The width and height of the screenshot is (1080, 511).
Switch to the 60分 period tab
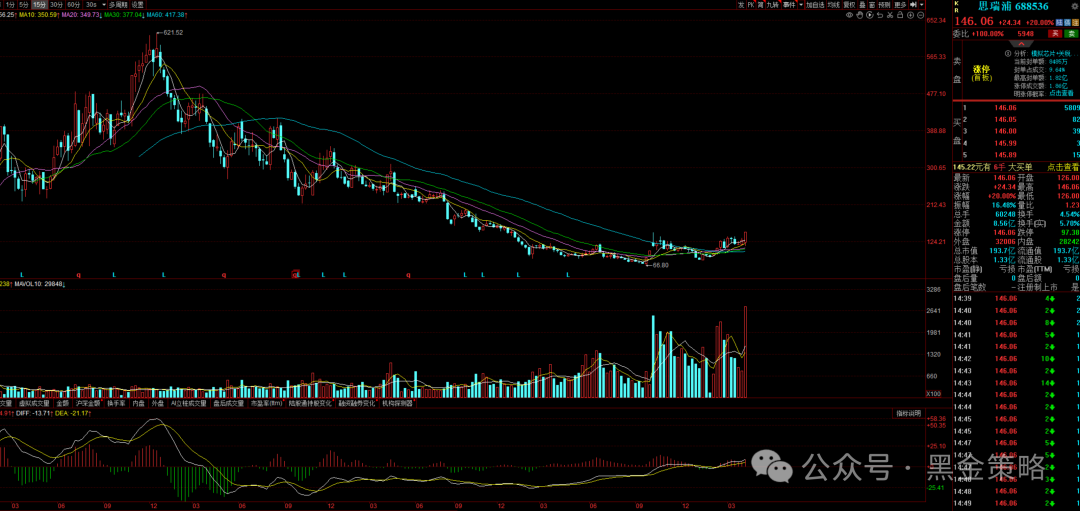[74, 5]
